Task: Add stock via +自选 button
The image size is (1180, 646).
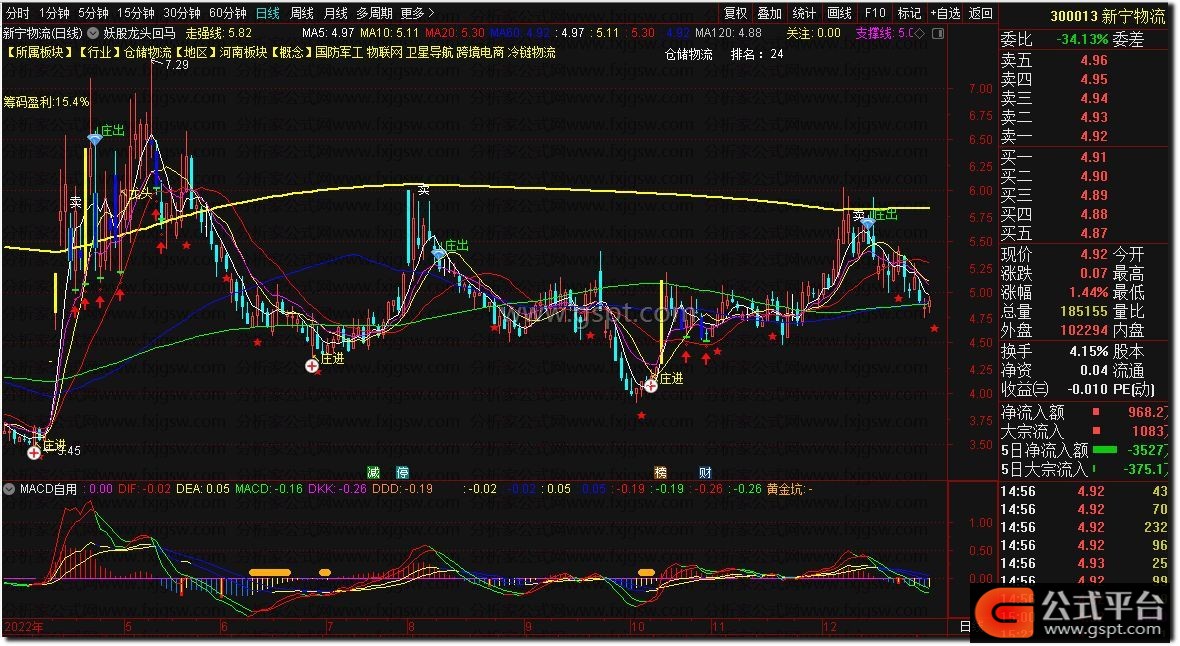Action: pos(945,13)
